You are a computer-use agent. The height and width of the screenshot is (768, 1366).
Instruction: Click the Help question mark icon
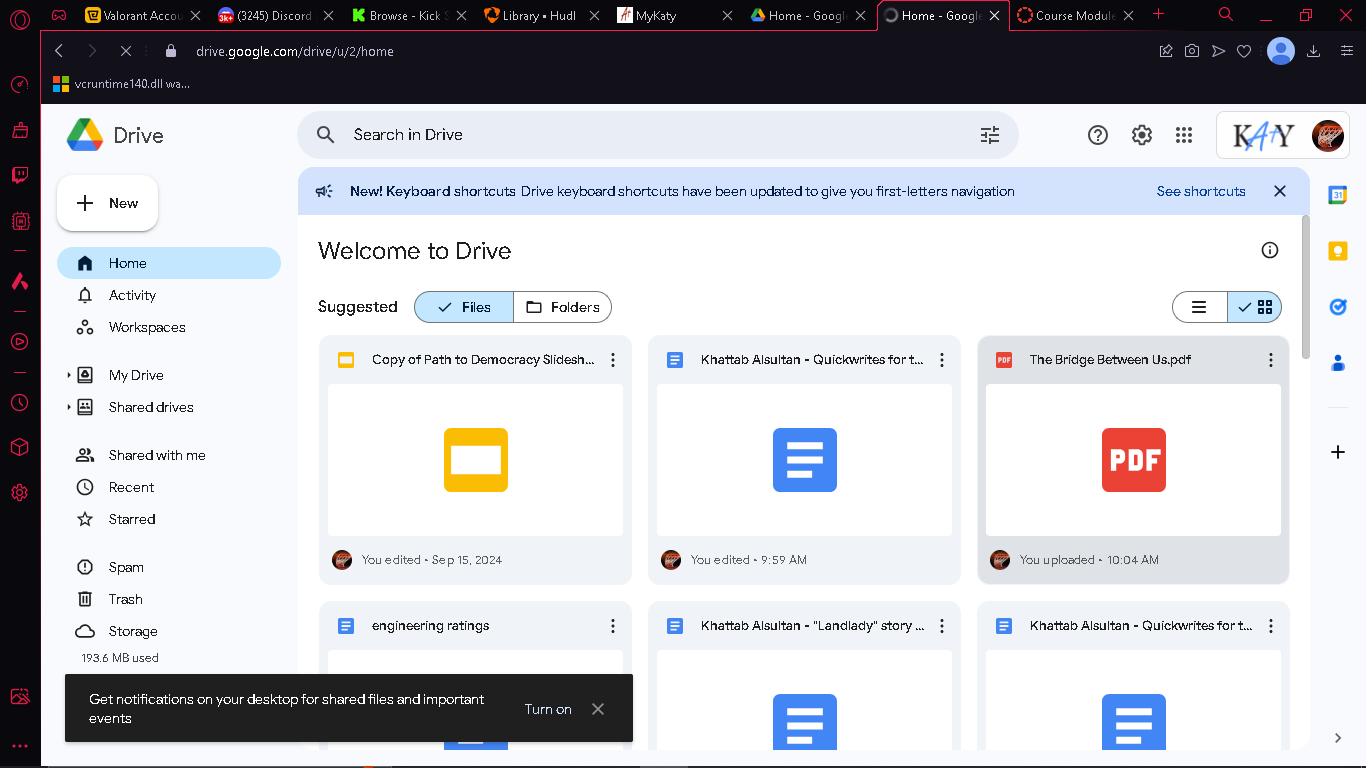[1098, 135]
